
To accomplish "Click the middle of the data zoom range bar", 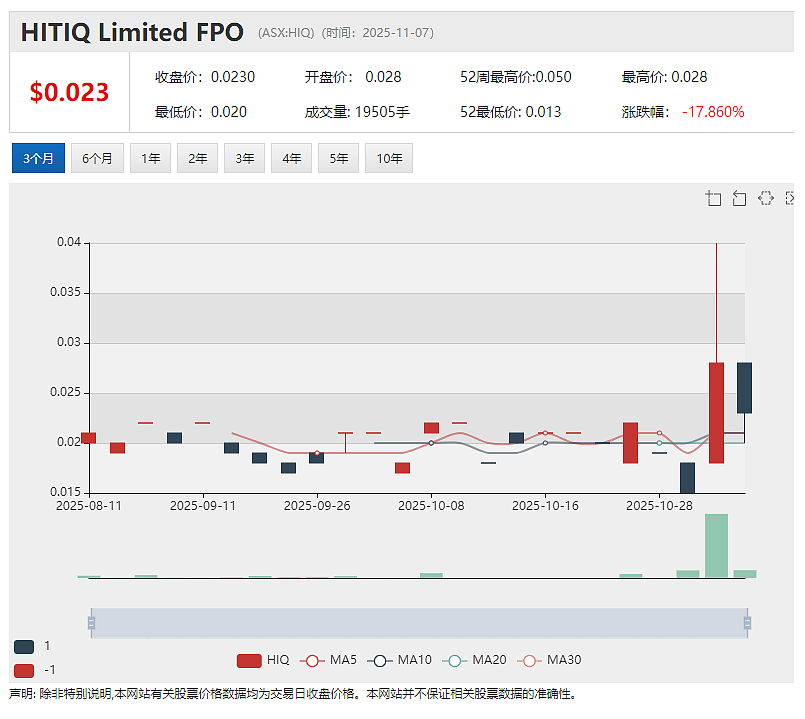I will [x=419, y=623].
